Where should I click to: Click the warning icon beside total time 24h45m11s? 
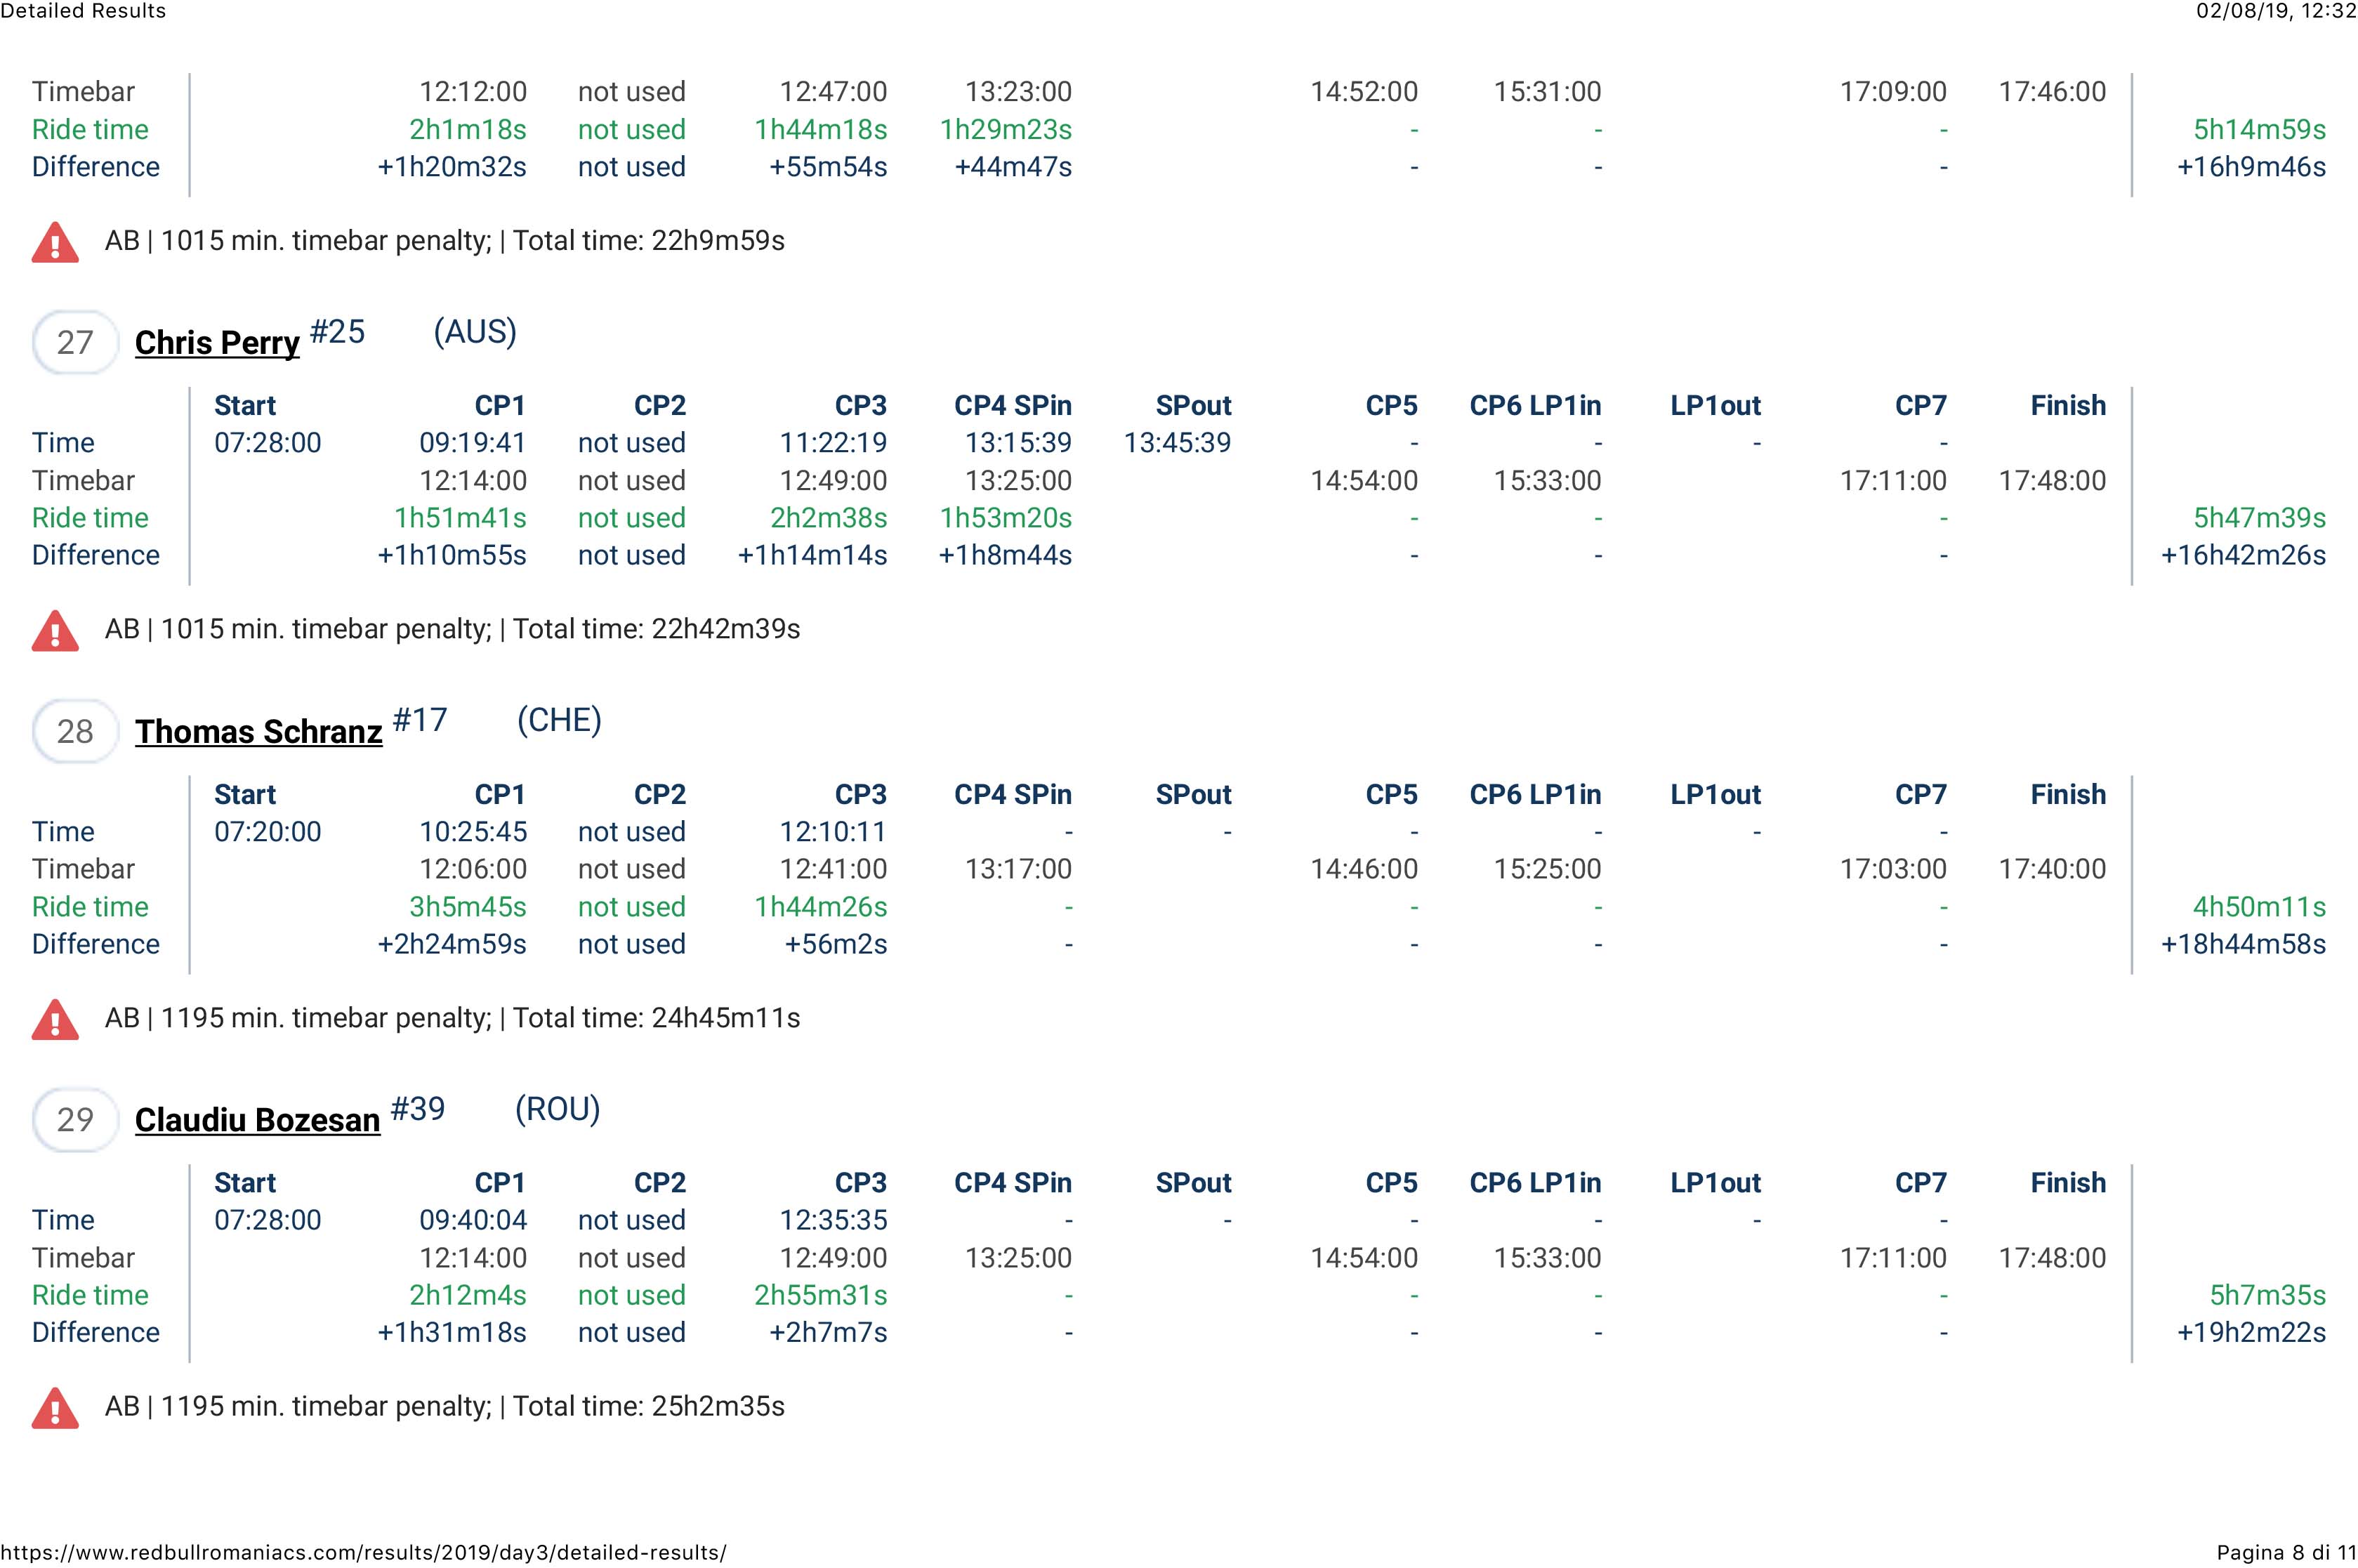pyautogui.click(x=55, y=1020)
